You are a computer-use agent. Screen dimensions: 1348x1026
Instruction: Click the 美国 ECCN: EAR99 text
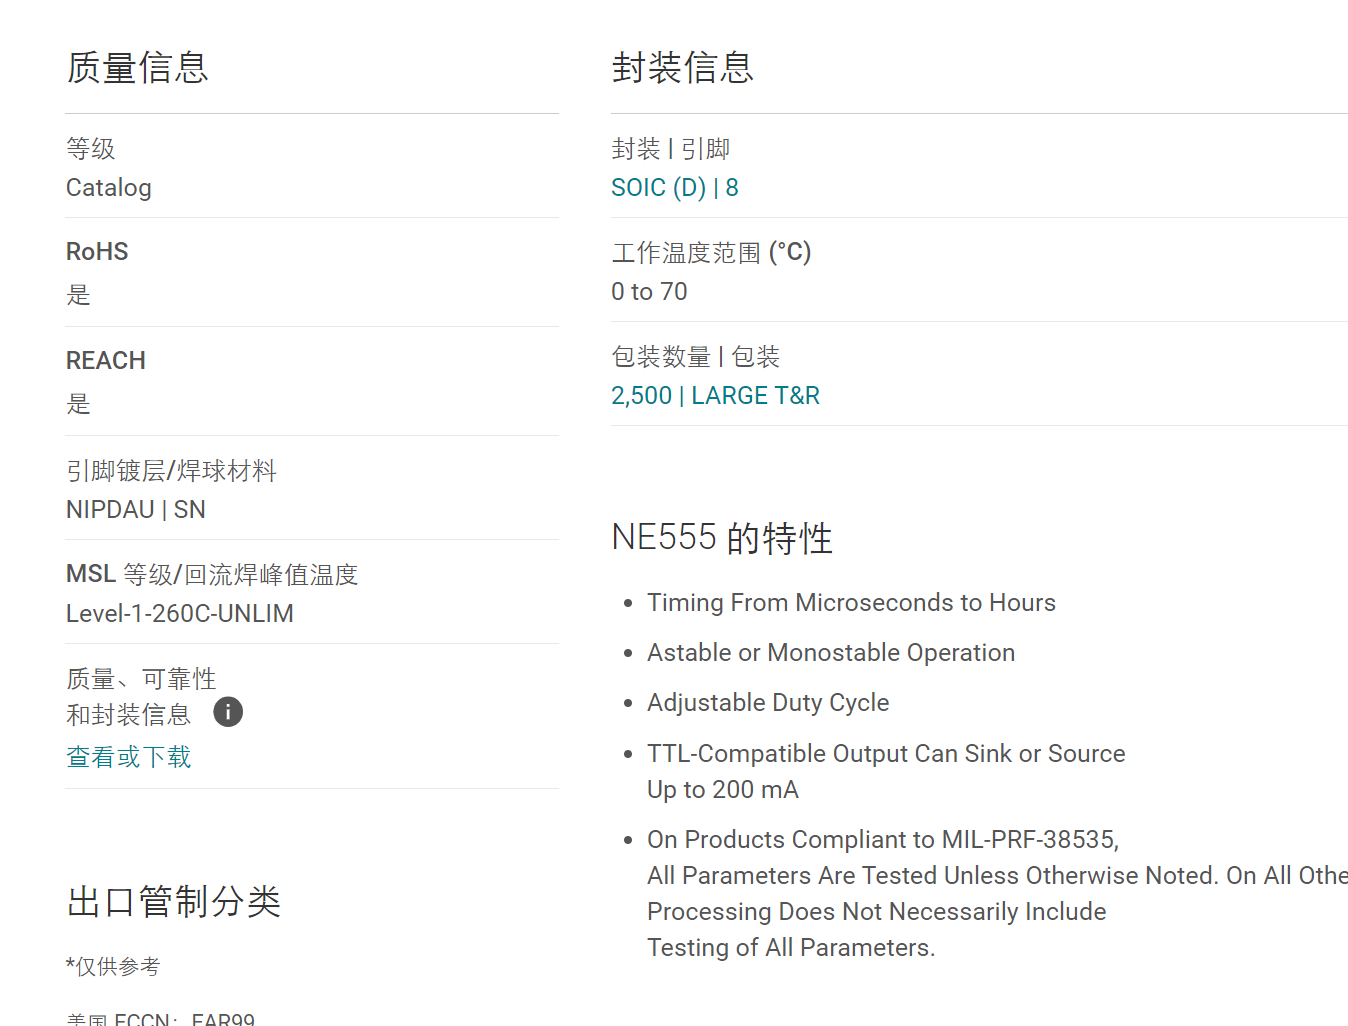tap(160, 1019)
